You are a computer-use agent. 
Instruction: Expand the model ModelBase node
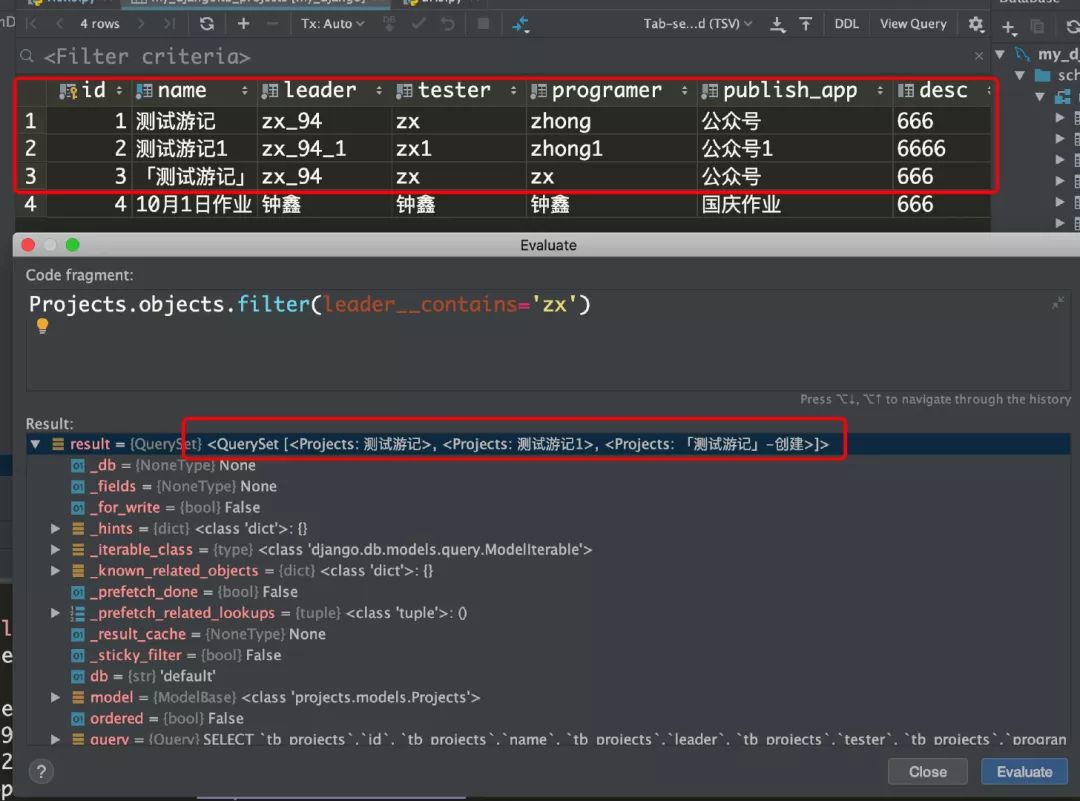pos(56,697)
